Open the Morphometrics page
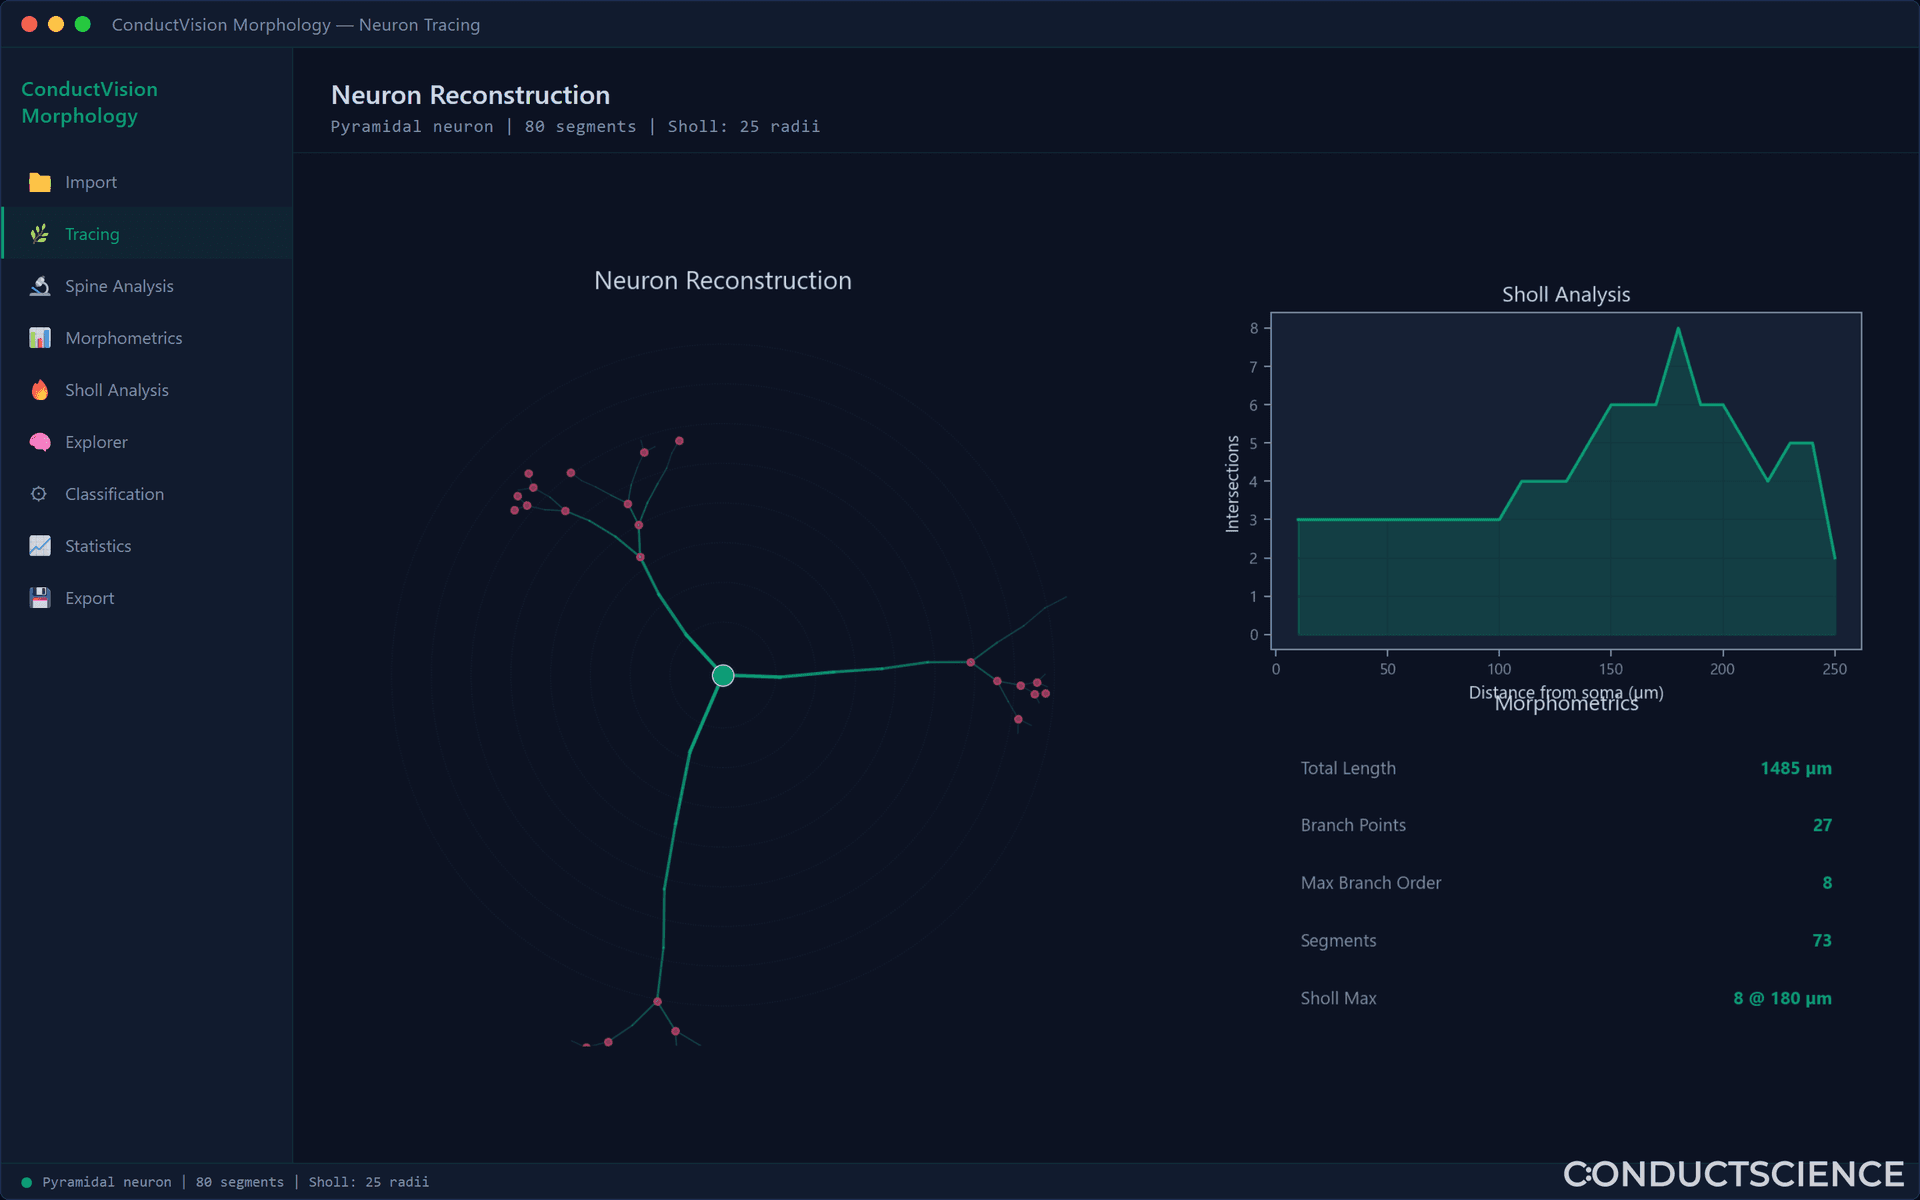 click(147, 338)
